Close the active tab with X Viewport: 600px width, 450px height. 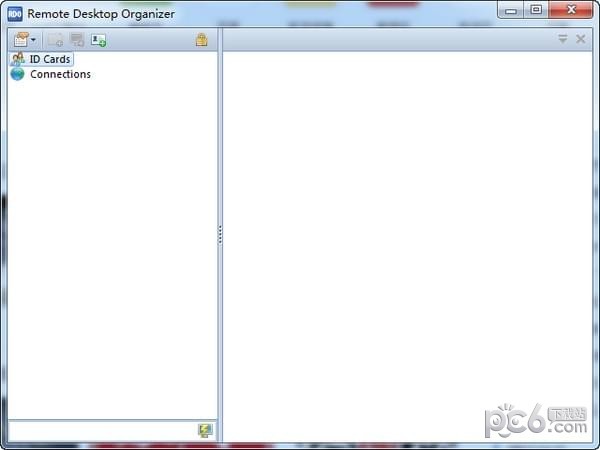(x=580, y=39)
